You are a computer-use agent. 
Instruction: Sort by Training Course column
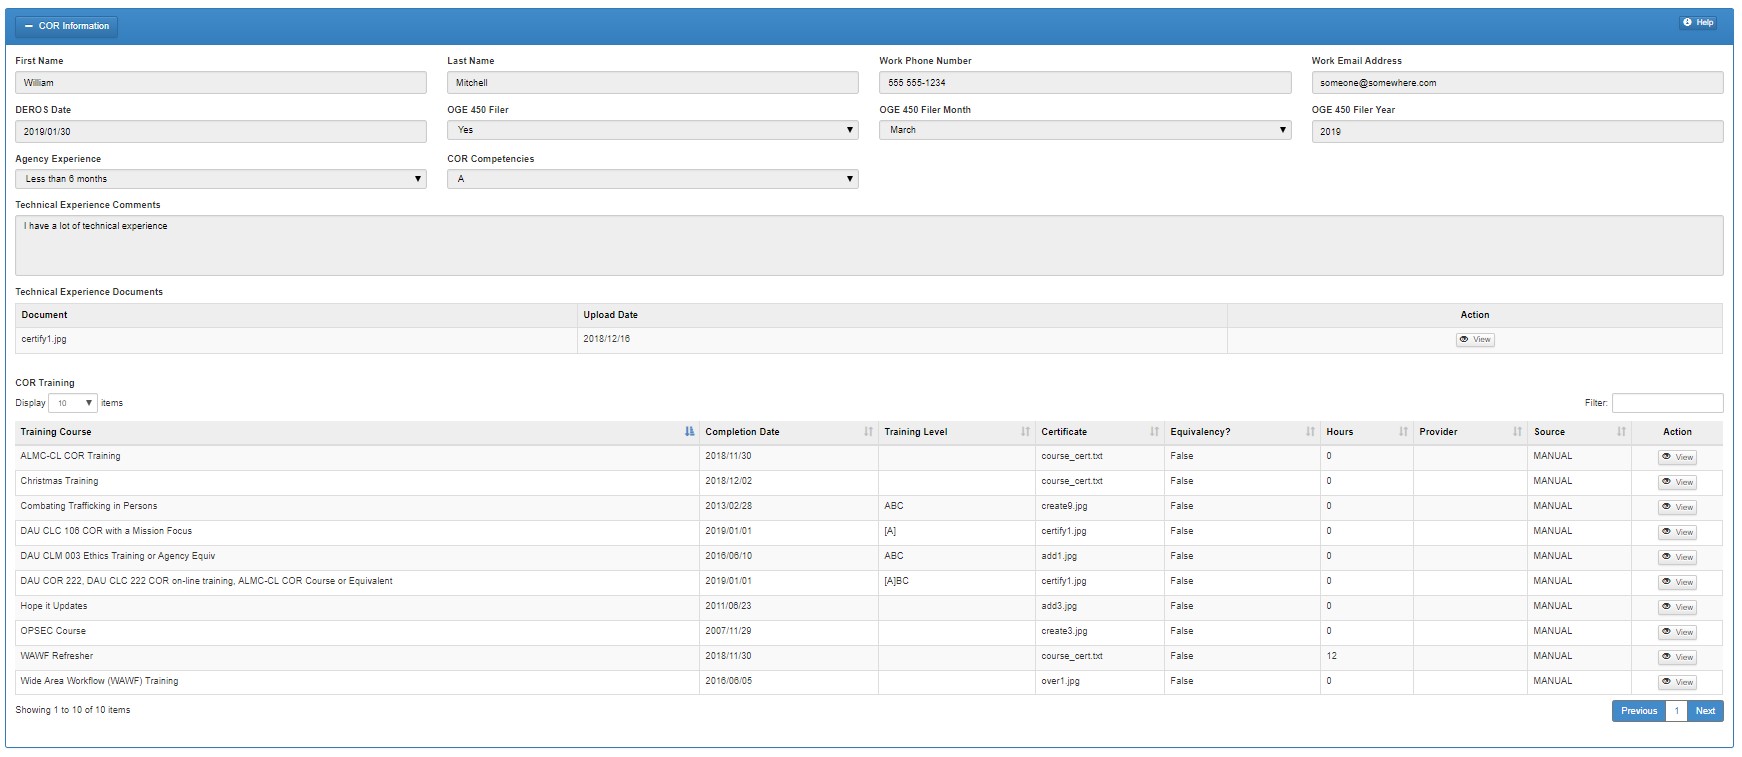point(357,432)
